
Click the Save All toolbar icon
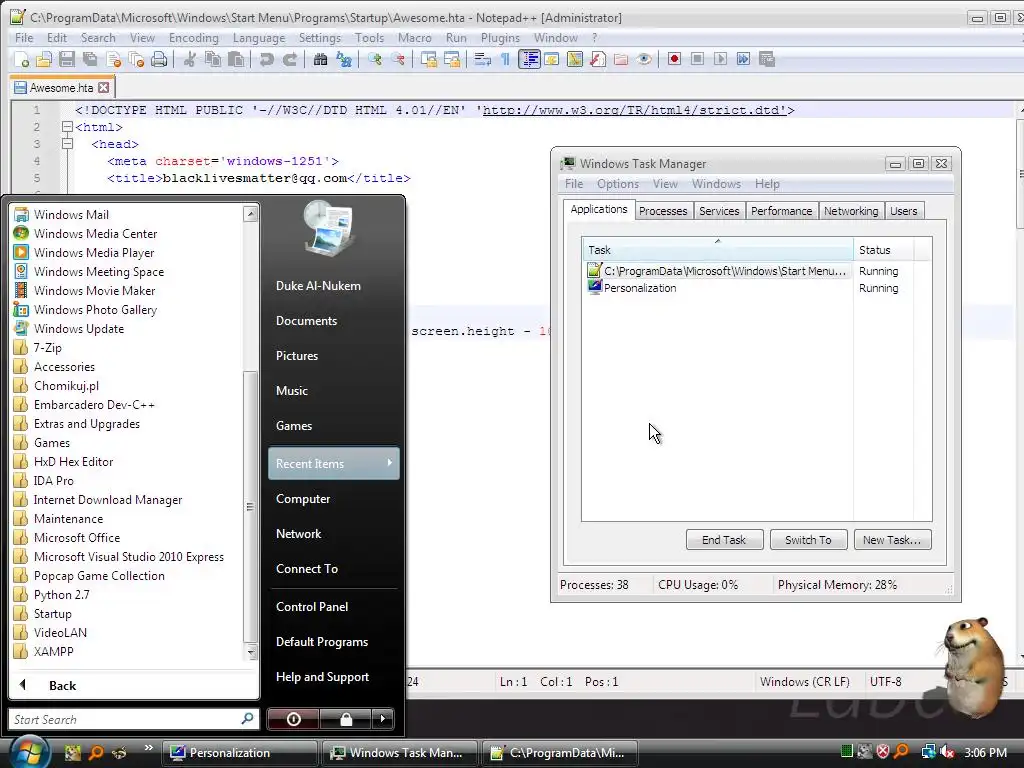point(90,59)
